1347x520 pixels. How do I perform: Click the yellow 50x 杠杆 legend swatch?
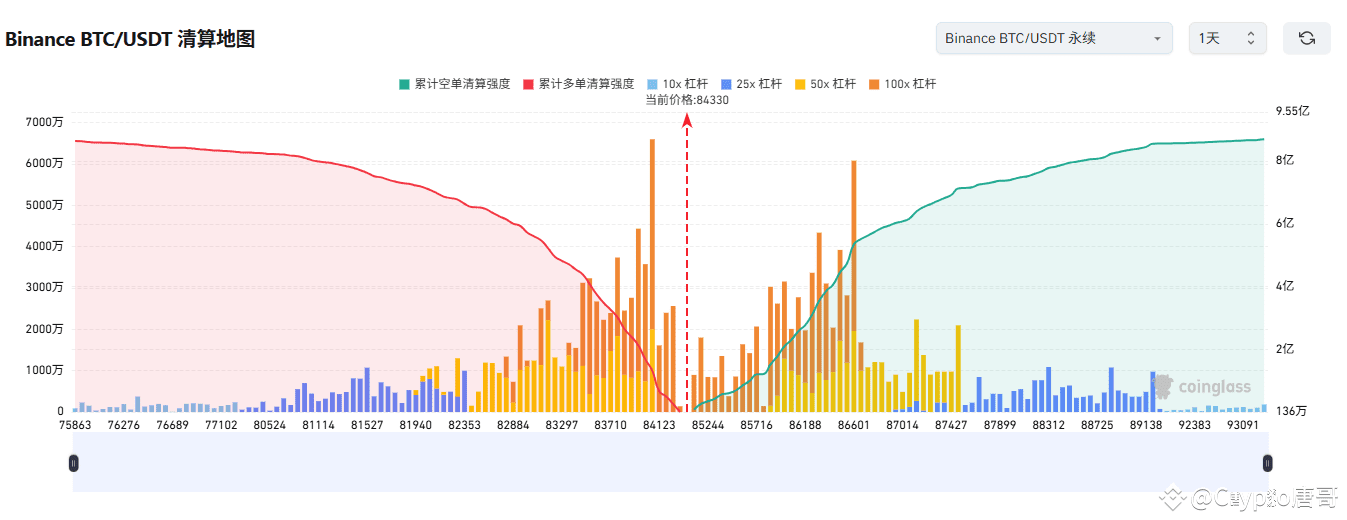(799, 84)
